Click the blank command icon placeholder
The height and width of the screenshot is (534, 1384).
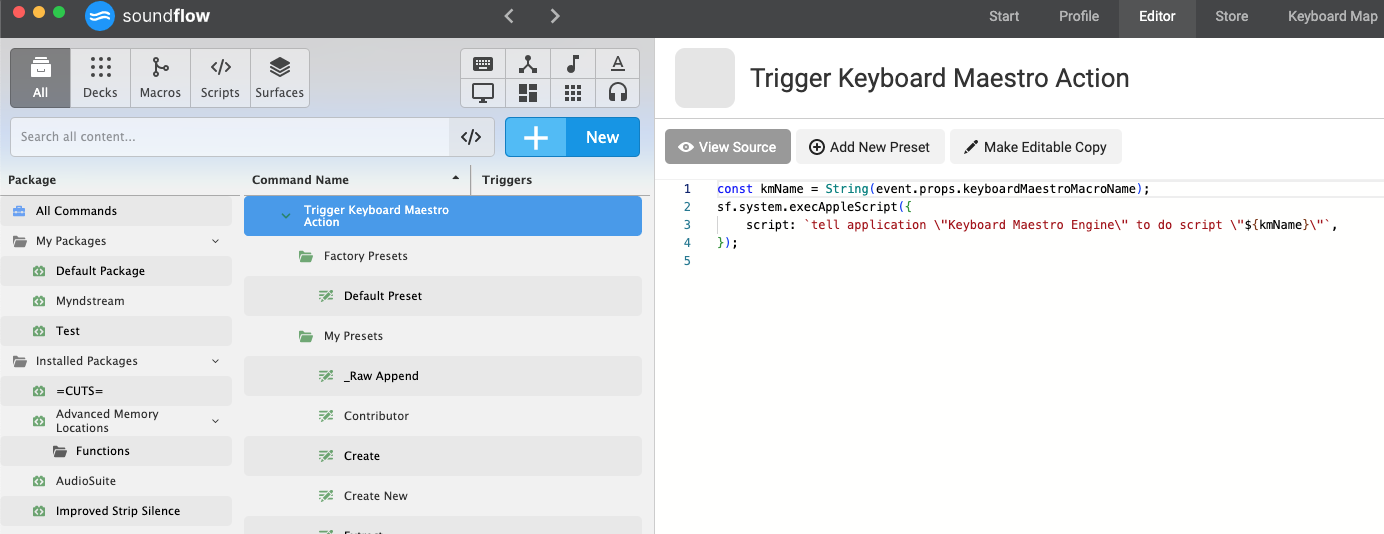[705, 78]
